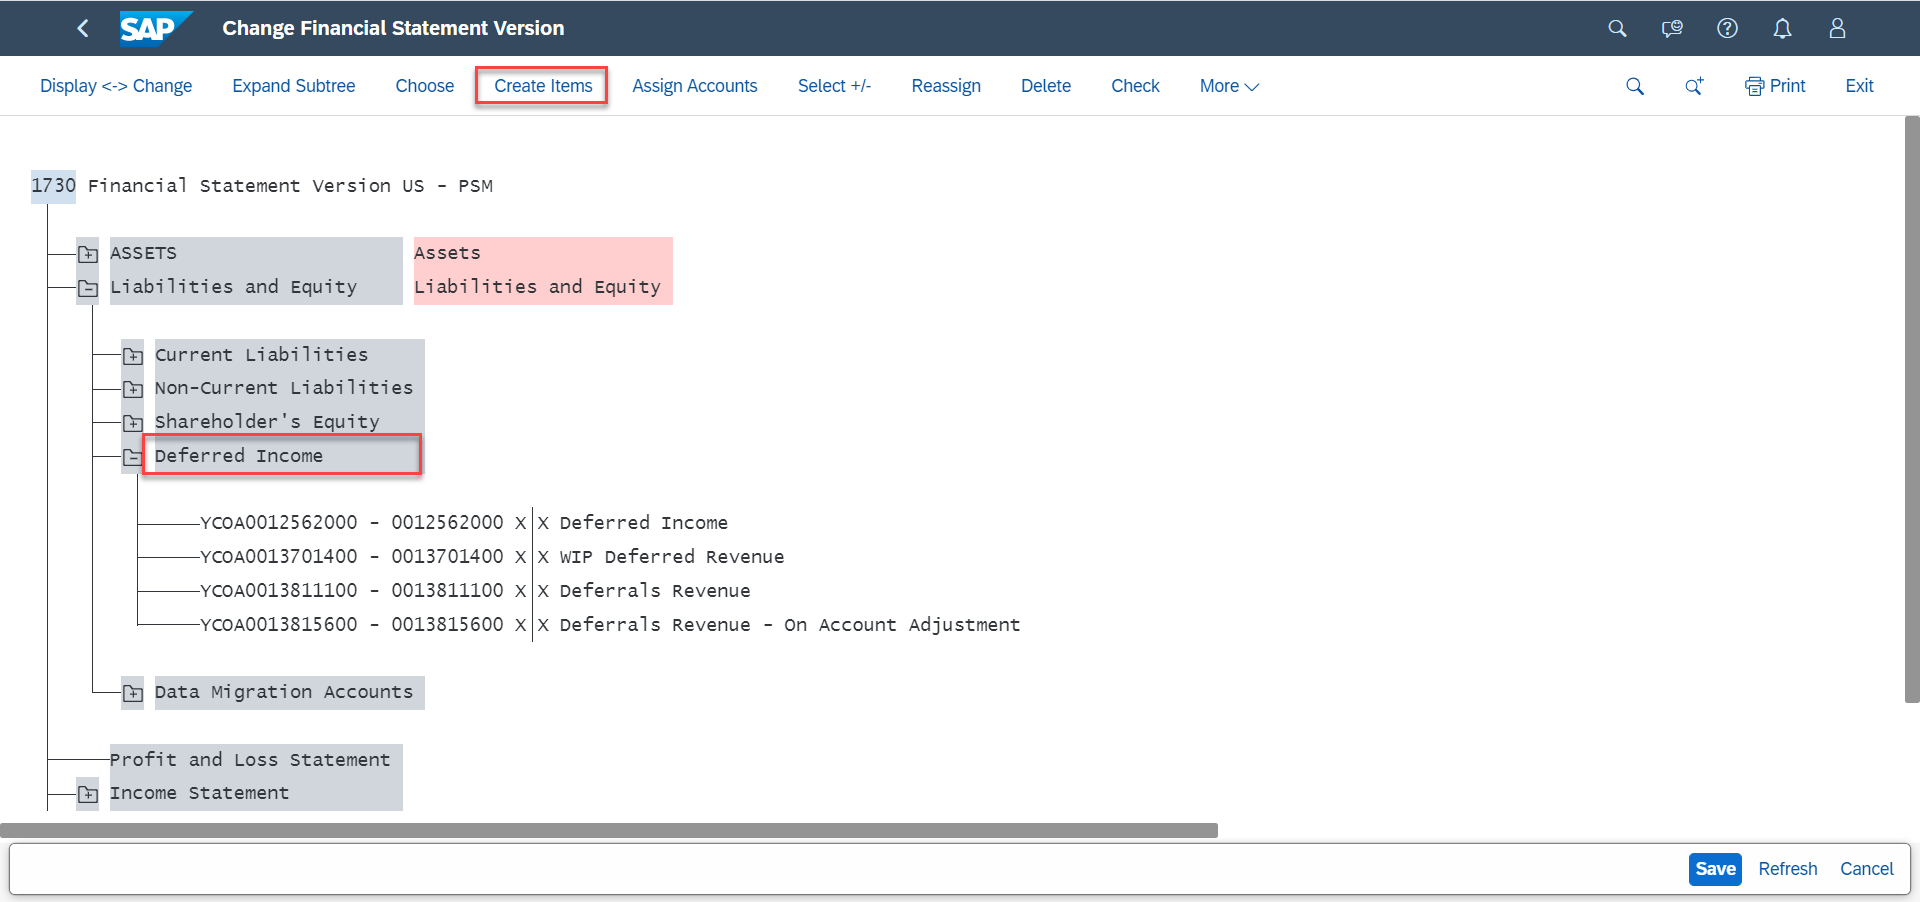Viewport: 1920px width, 902px height.
Task: Click Create Items
Action: tap(543, 86)
